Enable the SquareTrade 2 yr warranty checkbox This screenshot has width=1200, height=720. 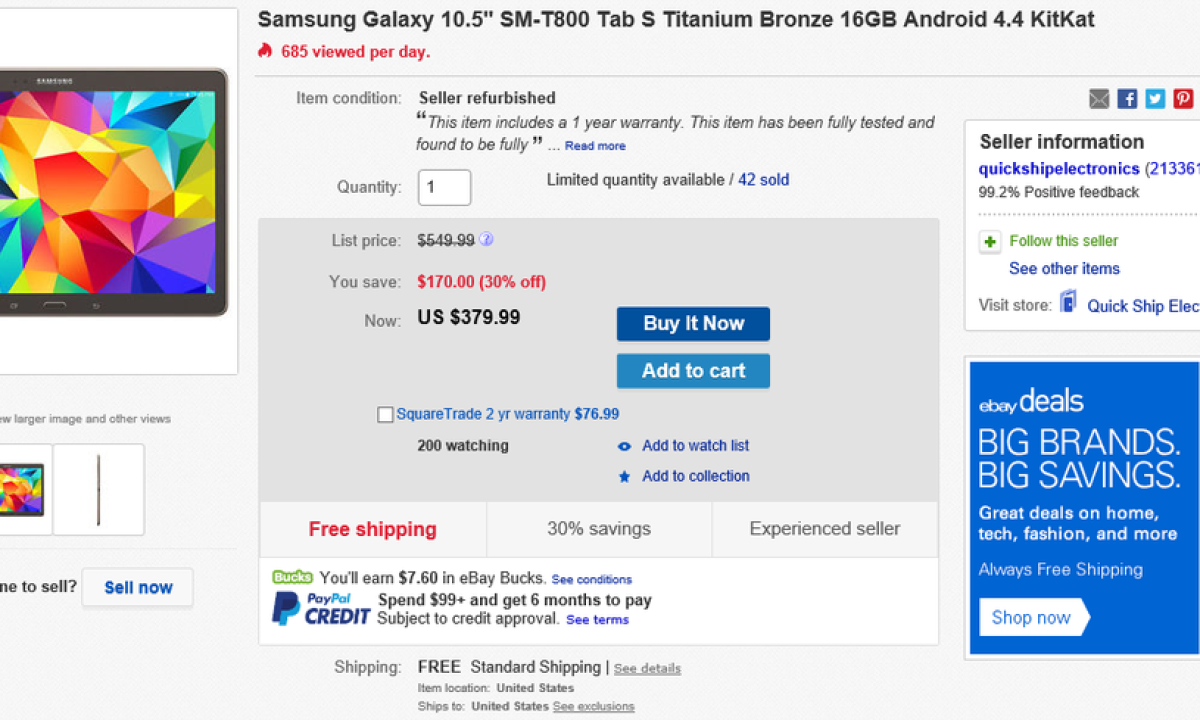tap(385, 415)
